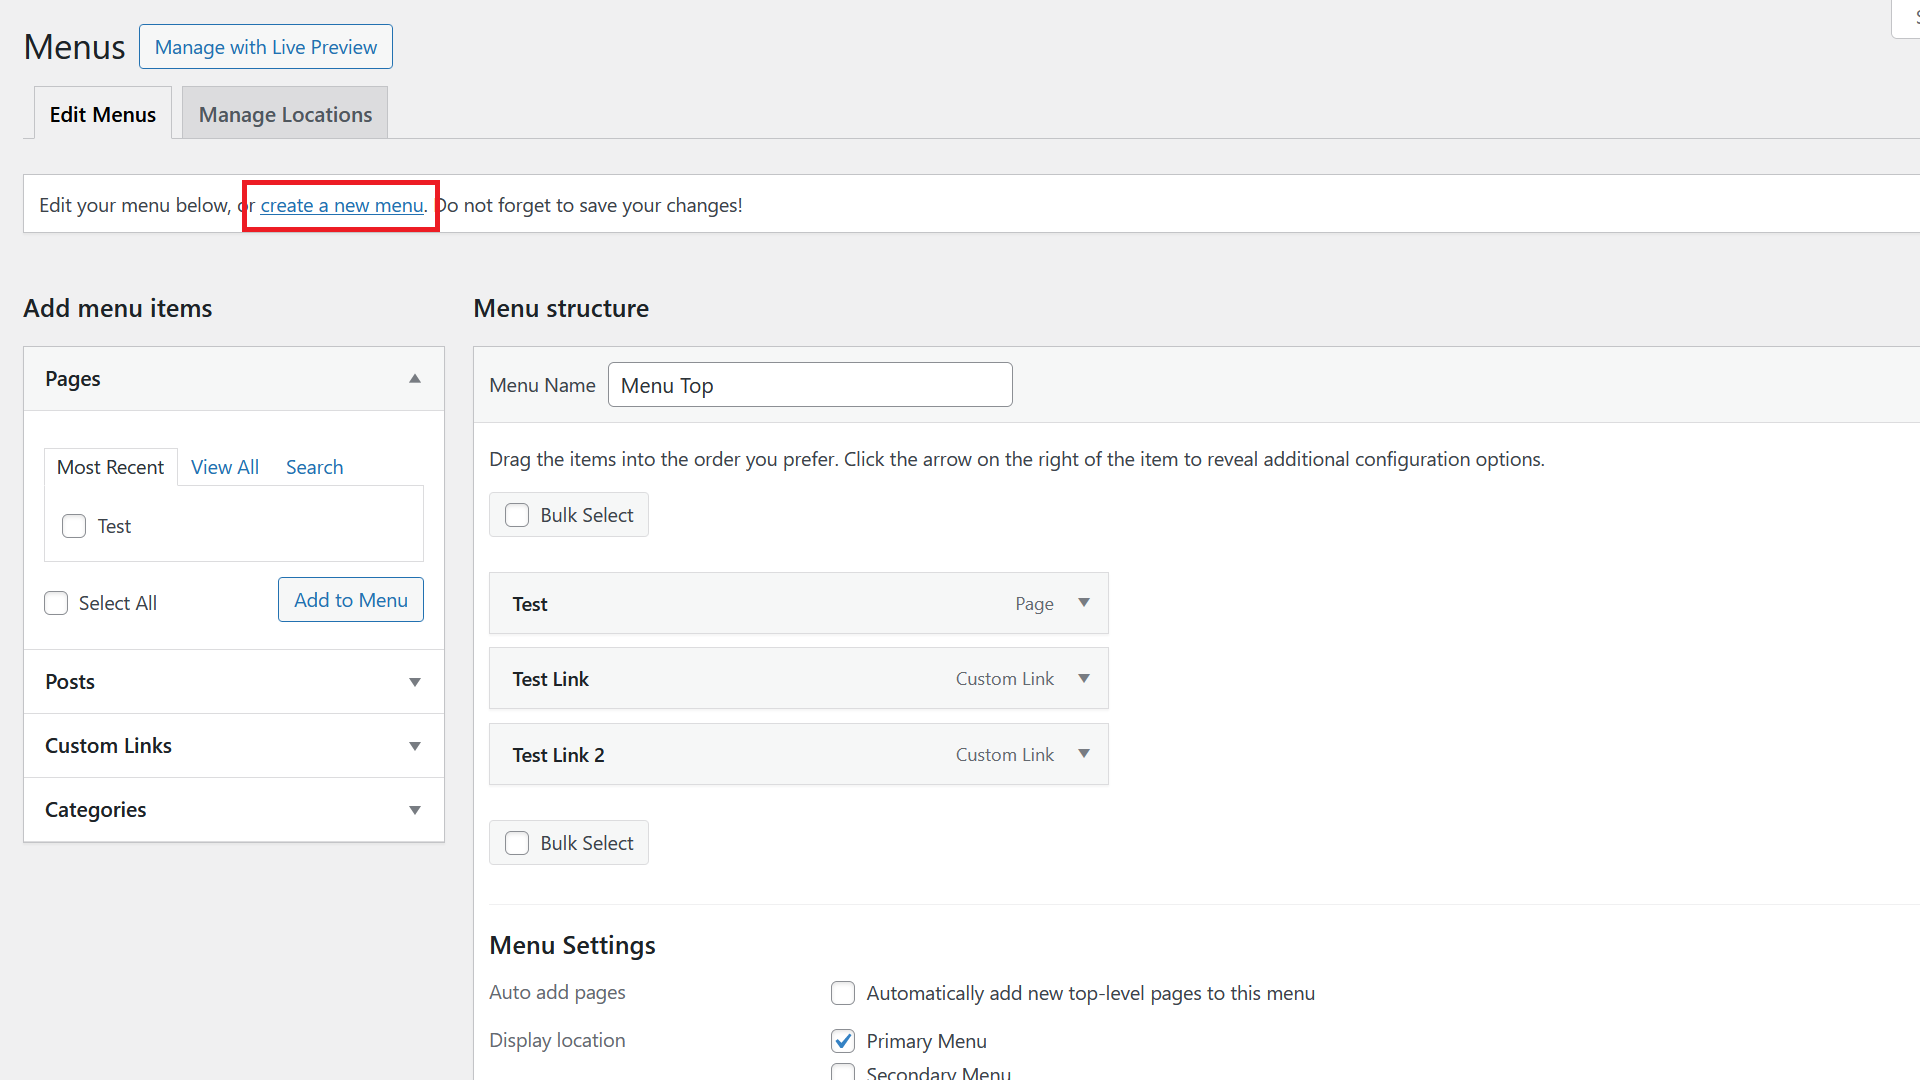Click the 'create a new menu' link
Screen dimensions: 1920x1080
[342, 204]
